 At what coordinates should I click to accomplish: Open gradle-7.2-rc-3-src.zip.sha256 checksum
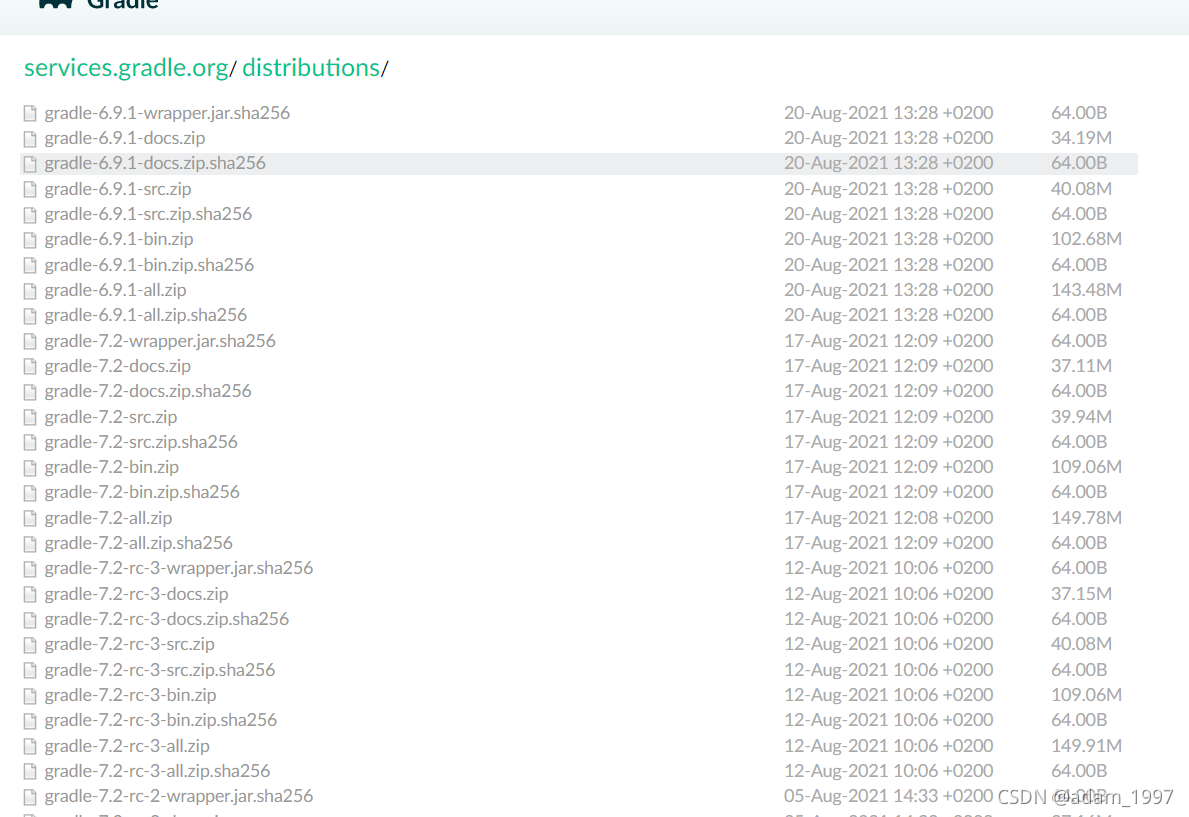click(x=160, y=670)
